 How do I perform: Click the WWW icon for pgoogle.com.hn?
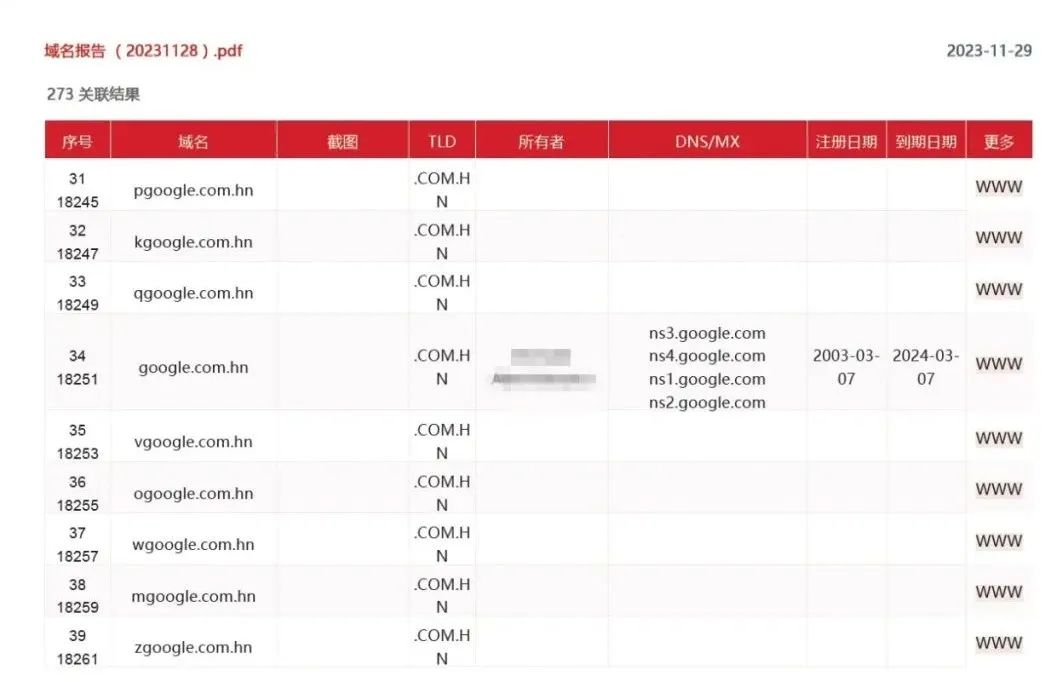[x=998, y=187]
